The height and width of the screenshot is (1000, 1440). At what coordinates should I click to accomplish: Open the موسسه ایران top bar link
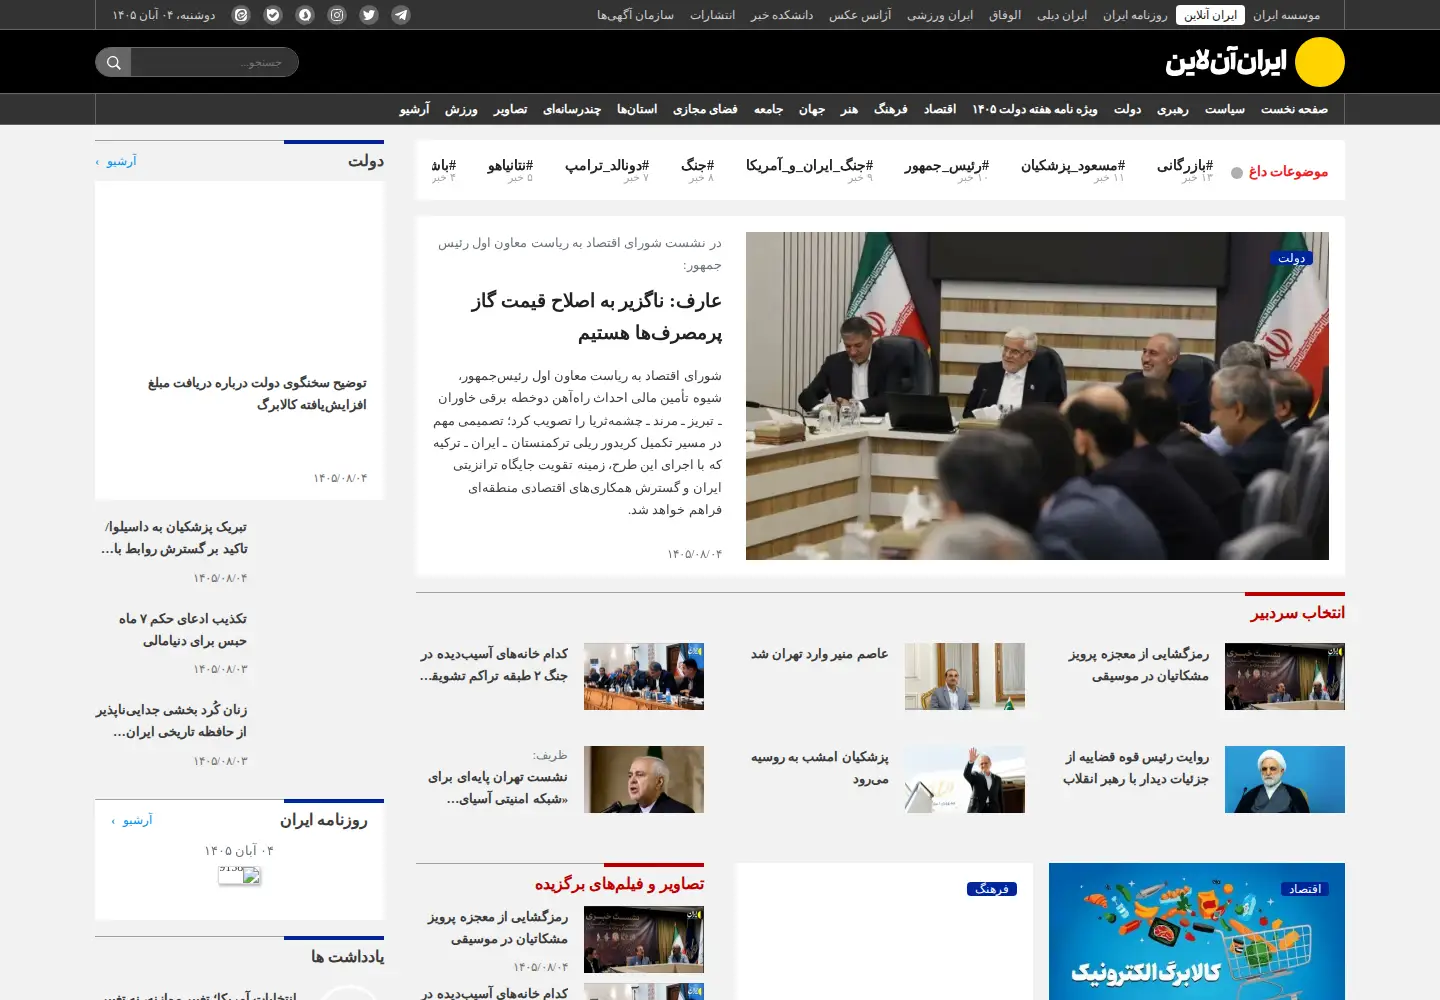coord(1287,15)
